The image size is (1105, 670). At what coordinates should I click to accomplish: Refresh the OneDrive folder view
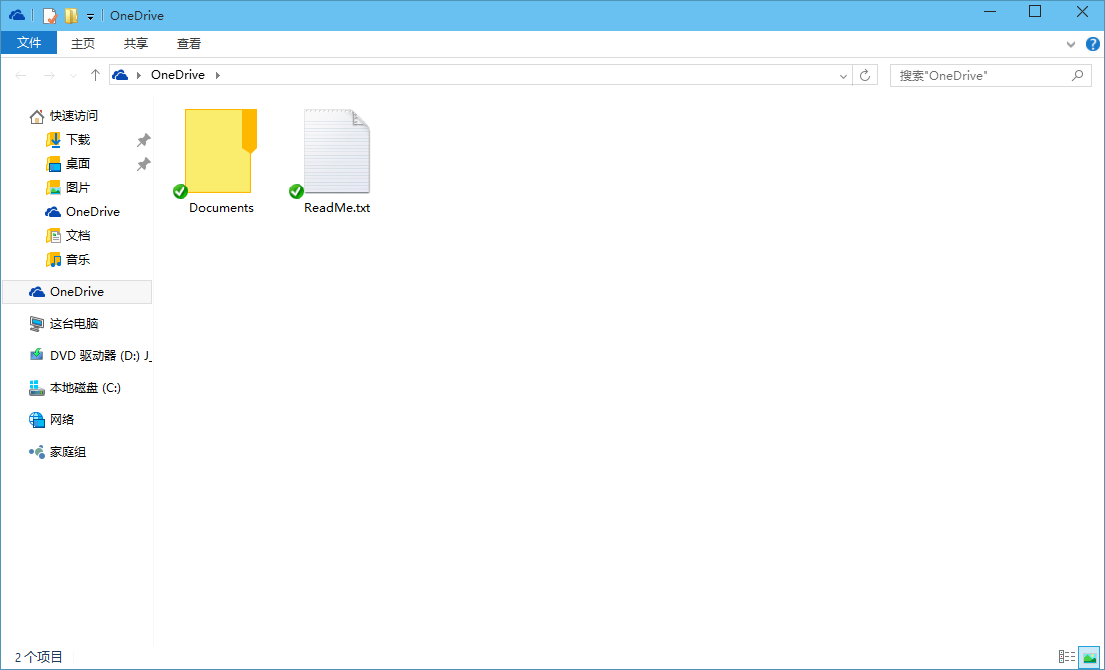click(865, 75)
